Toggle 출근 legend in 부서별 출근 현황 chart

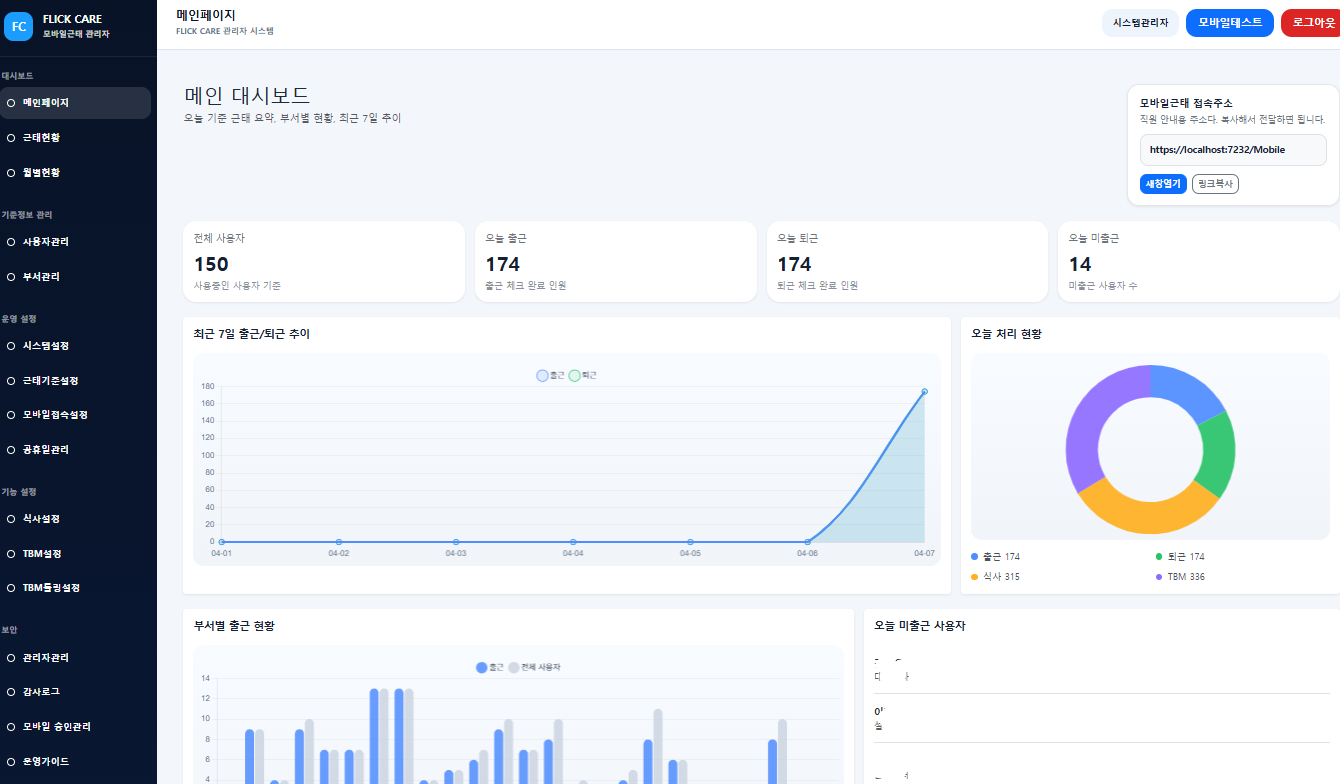point(490,667)
